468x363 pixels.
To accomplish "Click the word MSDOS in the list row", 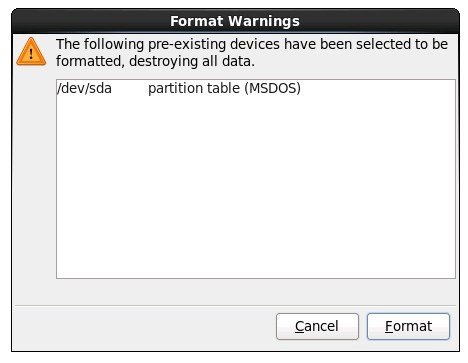I will 273,88.
